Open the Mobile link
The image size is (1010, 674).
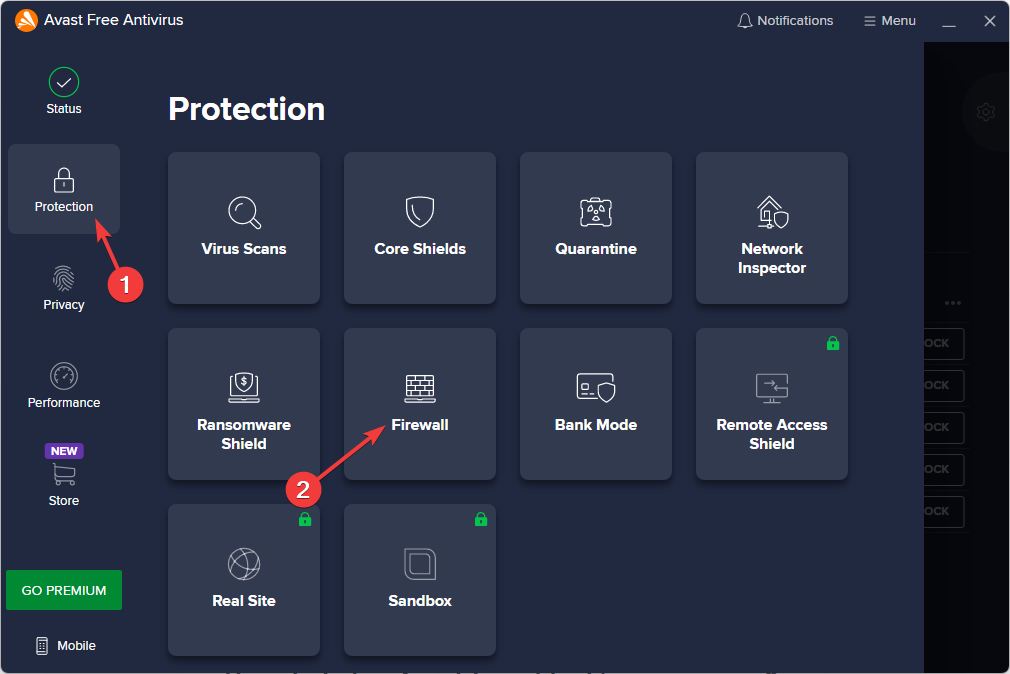(66, 646)
